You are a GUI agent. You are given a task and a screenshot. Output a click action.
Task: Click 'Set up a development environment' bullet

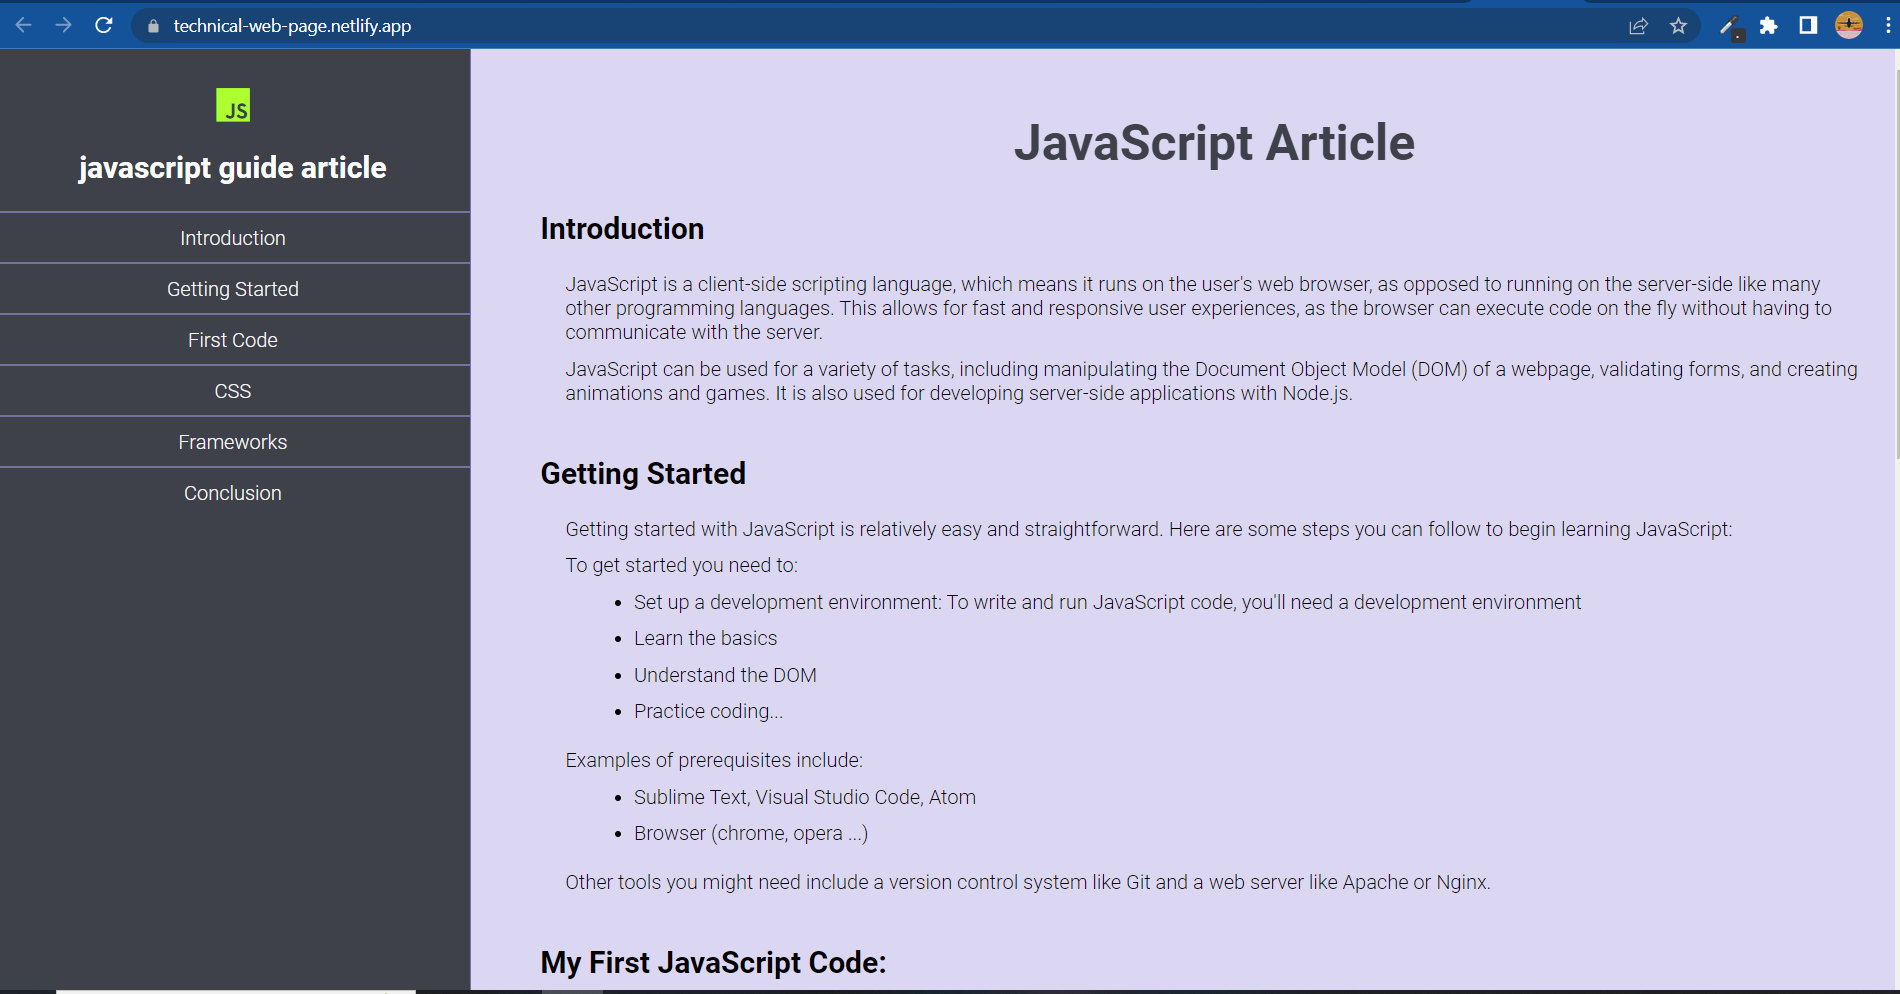pos(1107,602)
